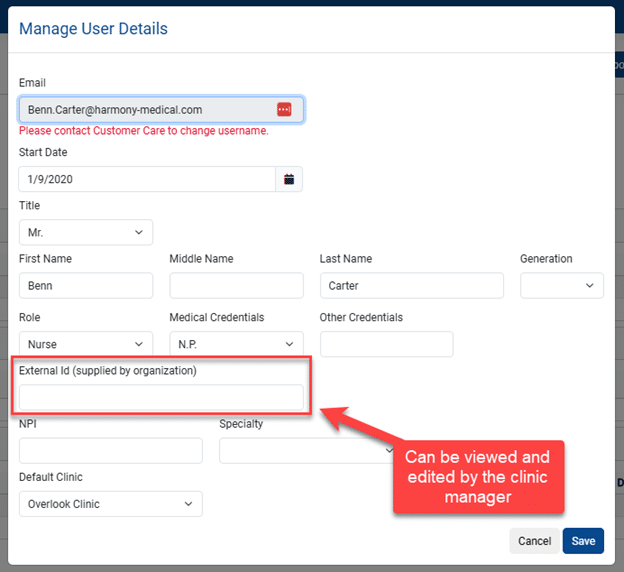Screen dimensions: 624x572
Task: Click the Save button
Action: [x=583, y=541]
